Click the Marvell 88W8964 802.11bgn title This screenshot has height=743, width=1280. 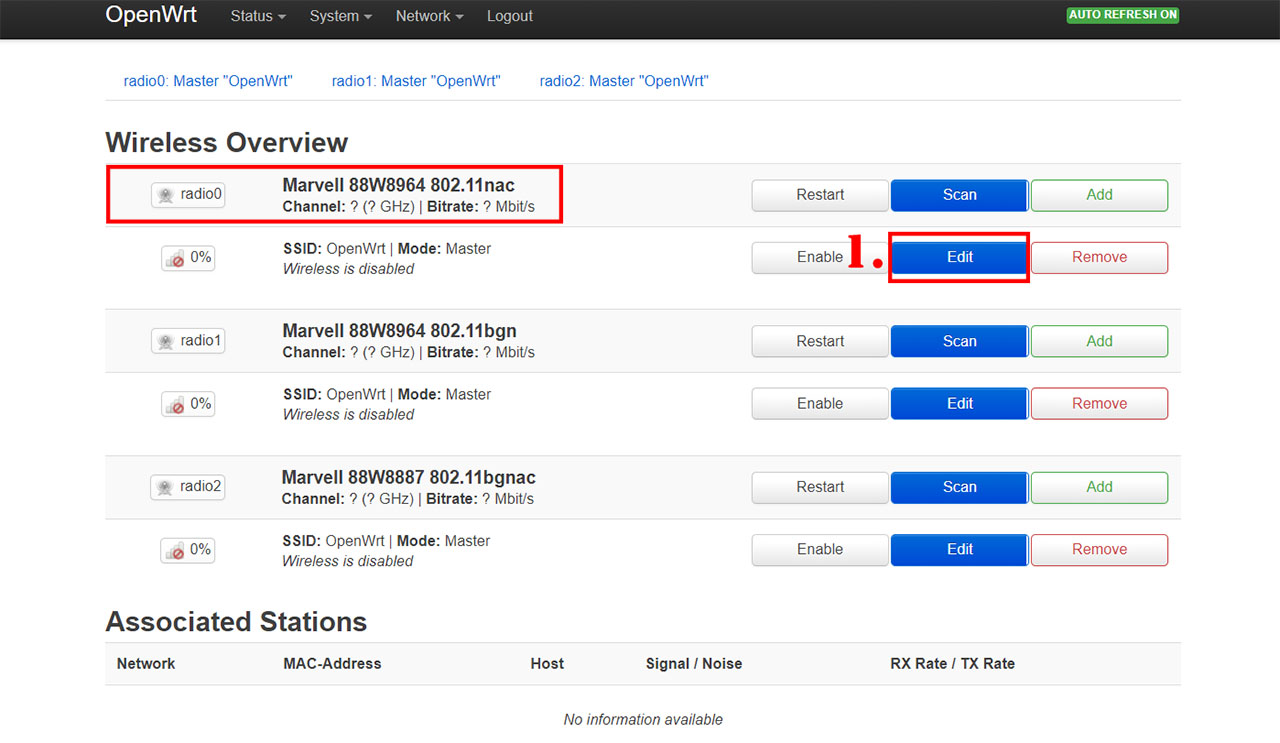point(400,331)
